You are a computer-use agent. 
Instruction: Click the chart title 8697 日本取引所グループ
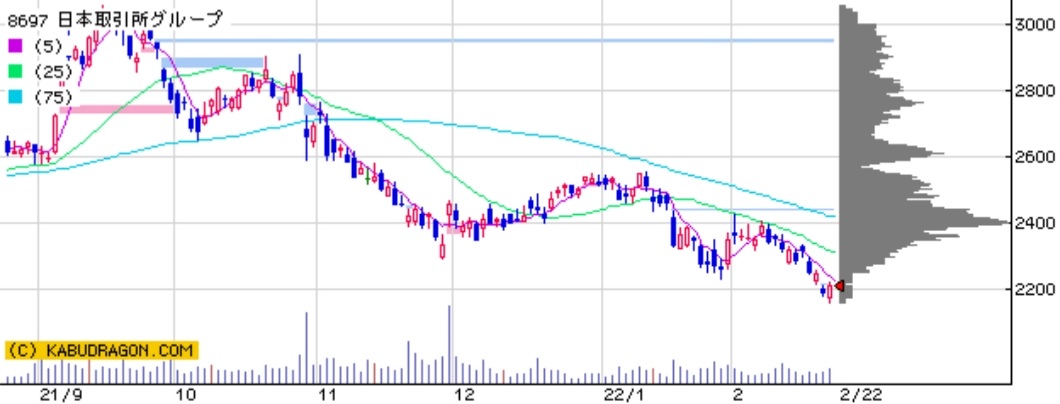(x=114, y=20)
